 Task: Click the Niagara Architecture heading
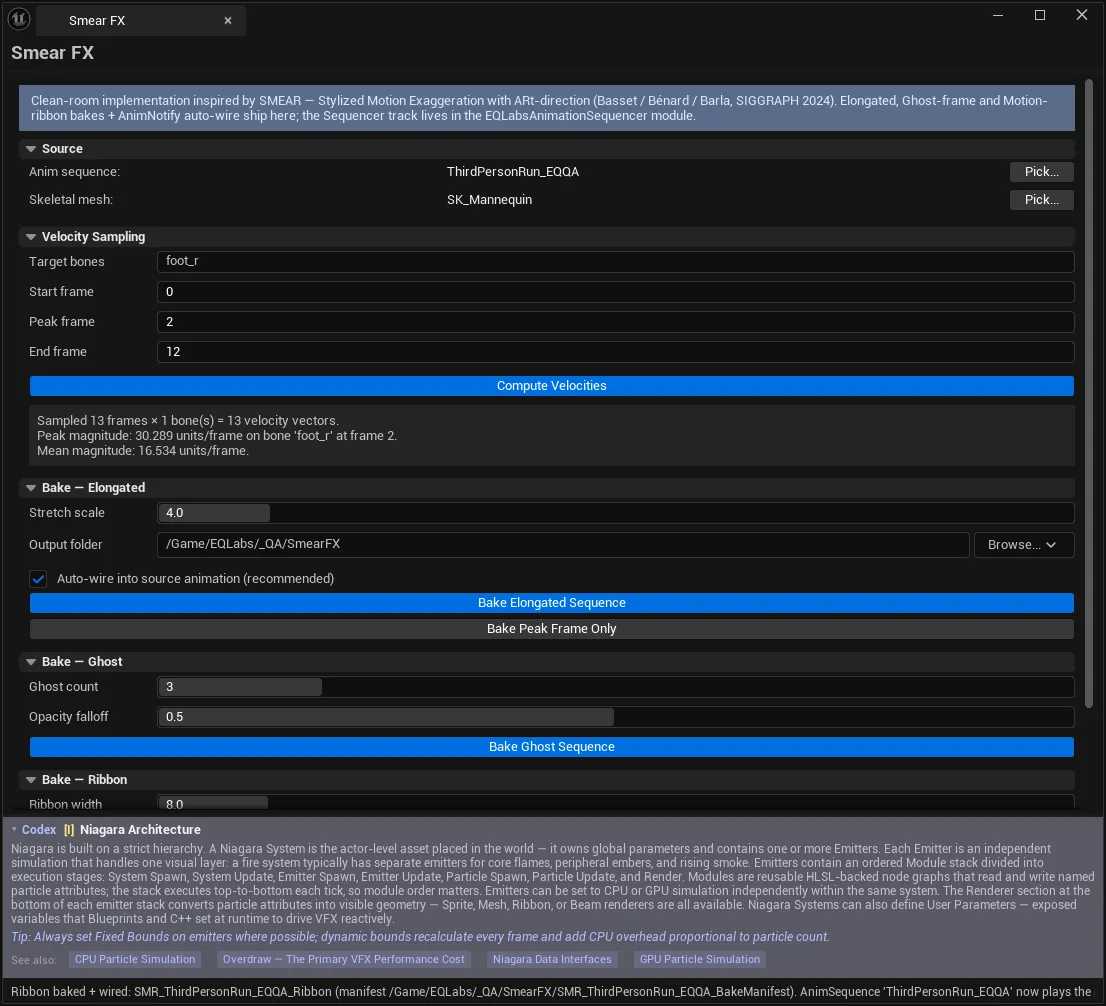[140, 830]
